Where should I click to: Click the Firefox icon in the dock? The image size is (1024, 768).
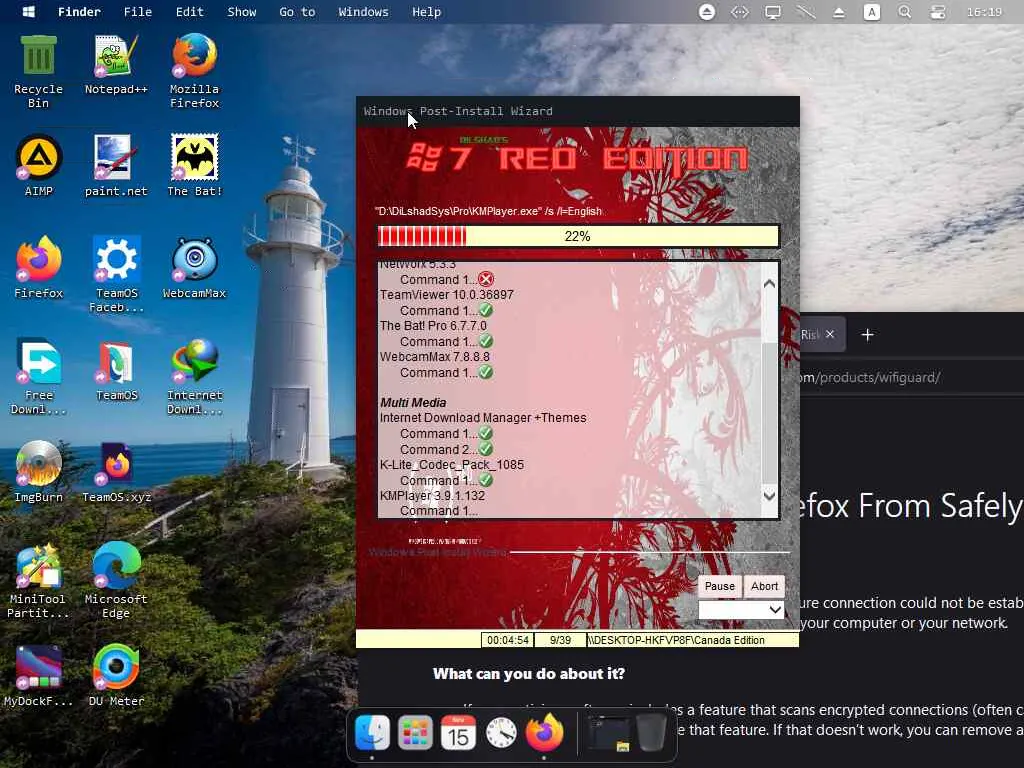(544, 732)
